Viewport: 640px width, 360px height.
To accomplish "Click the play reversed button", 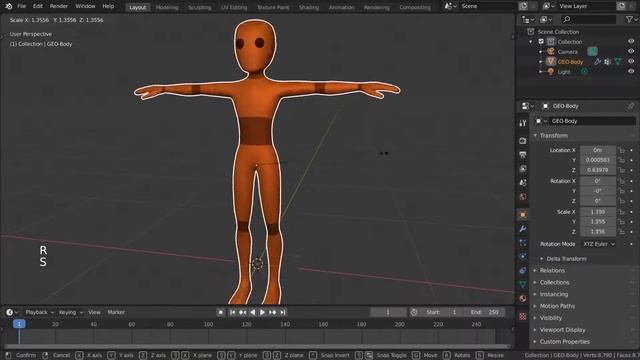I will [253, 312].
